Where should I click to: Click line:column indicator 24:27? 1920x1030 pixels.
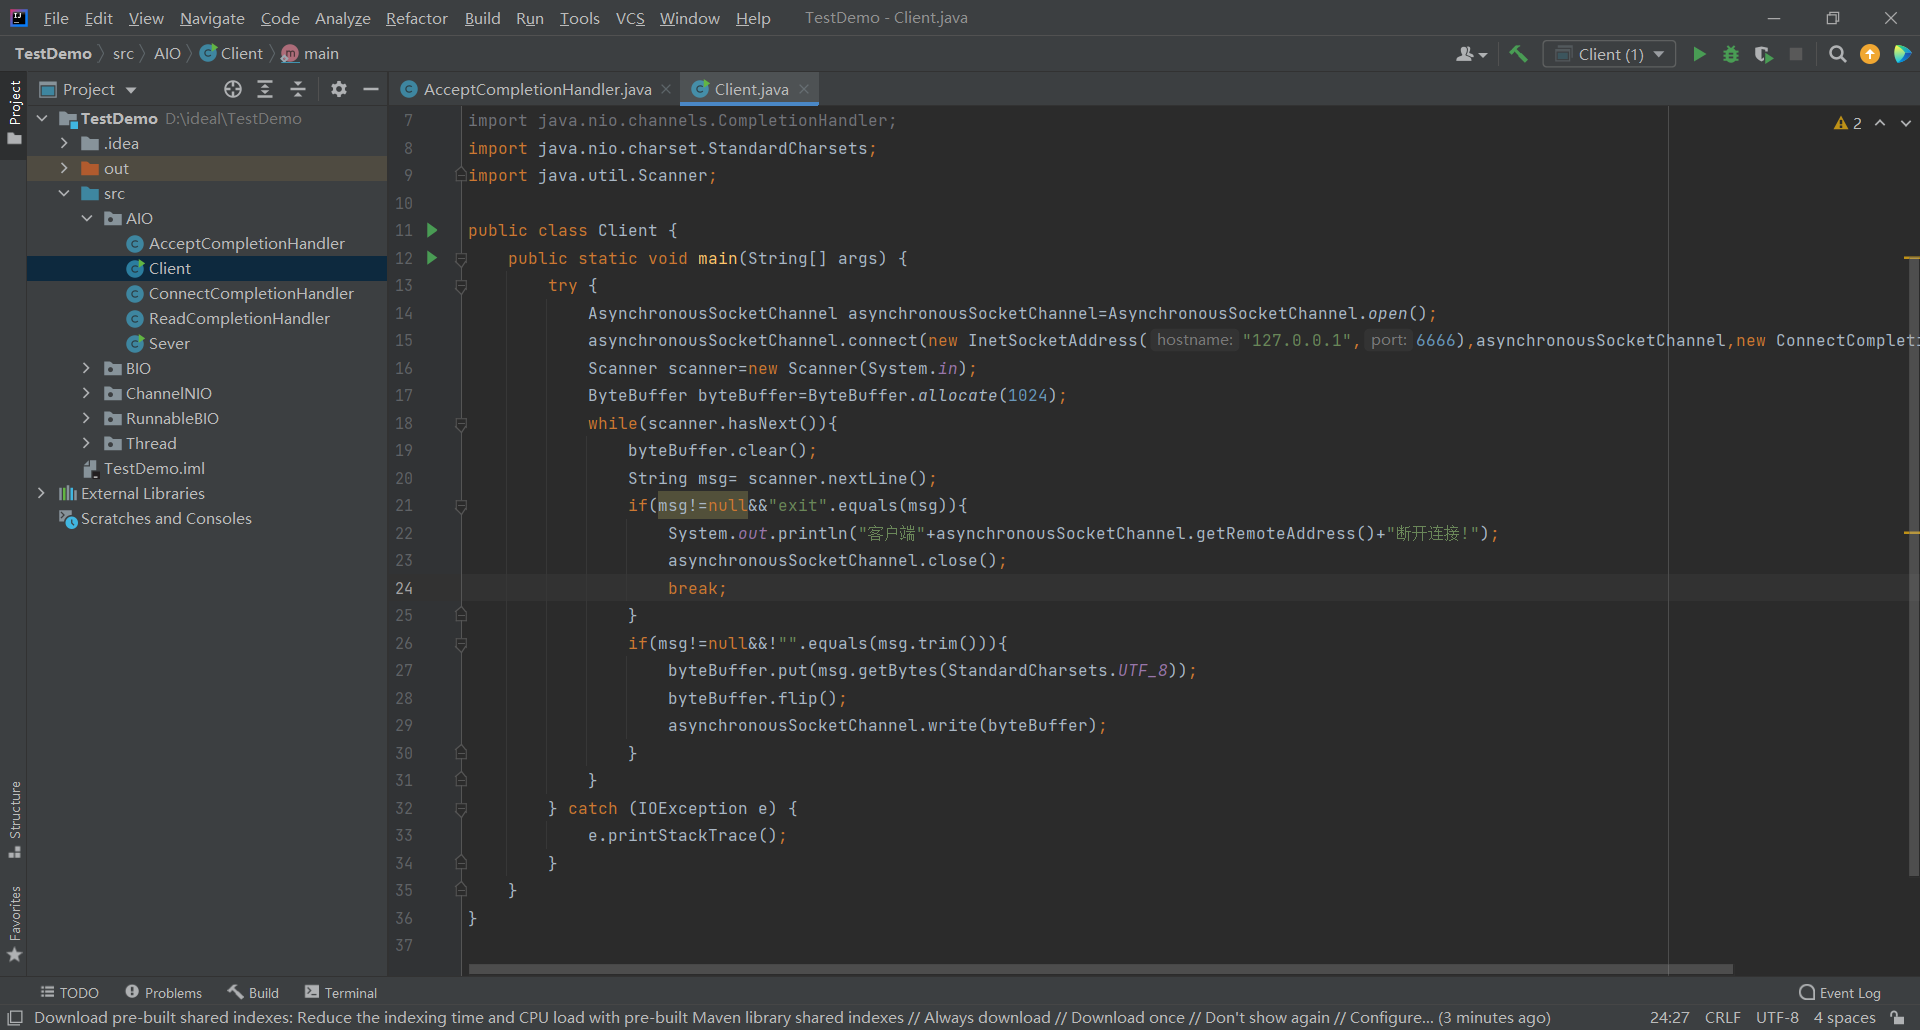[x=1669, y=1018]
